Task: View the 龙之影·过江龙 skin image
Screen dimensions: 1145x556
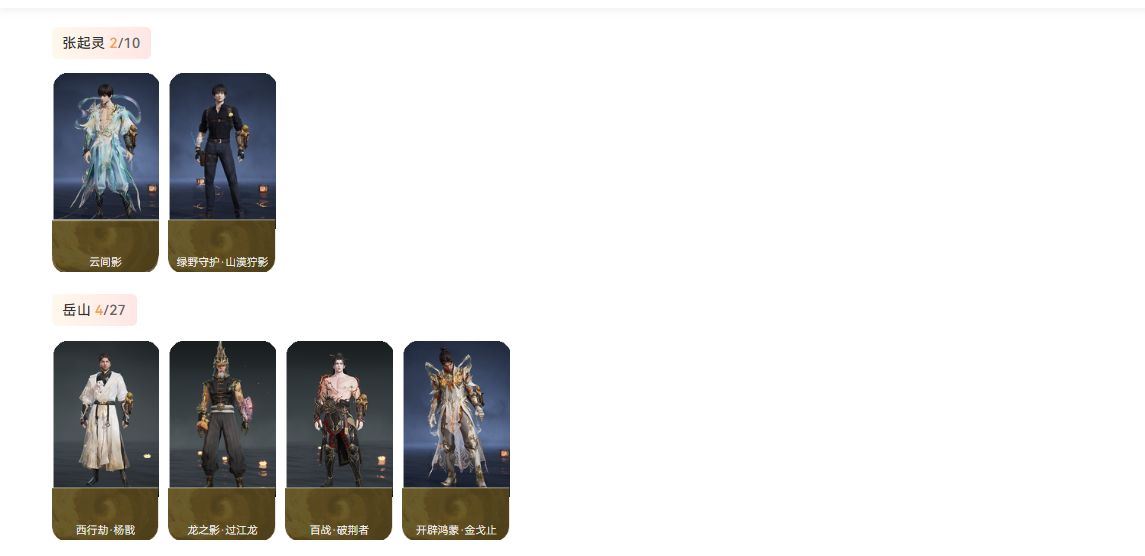Action: coord(223,414)
